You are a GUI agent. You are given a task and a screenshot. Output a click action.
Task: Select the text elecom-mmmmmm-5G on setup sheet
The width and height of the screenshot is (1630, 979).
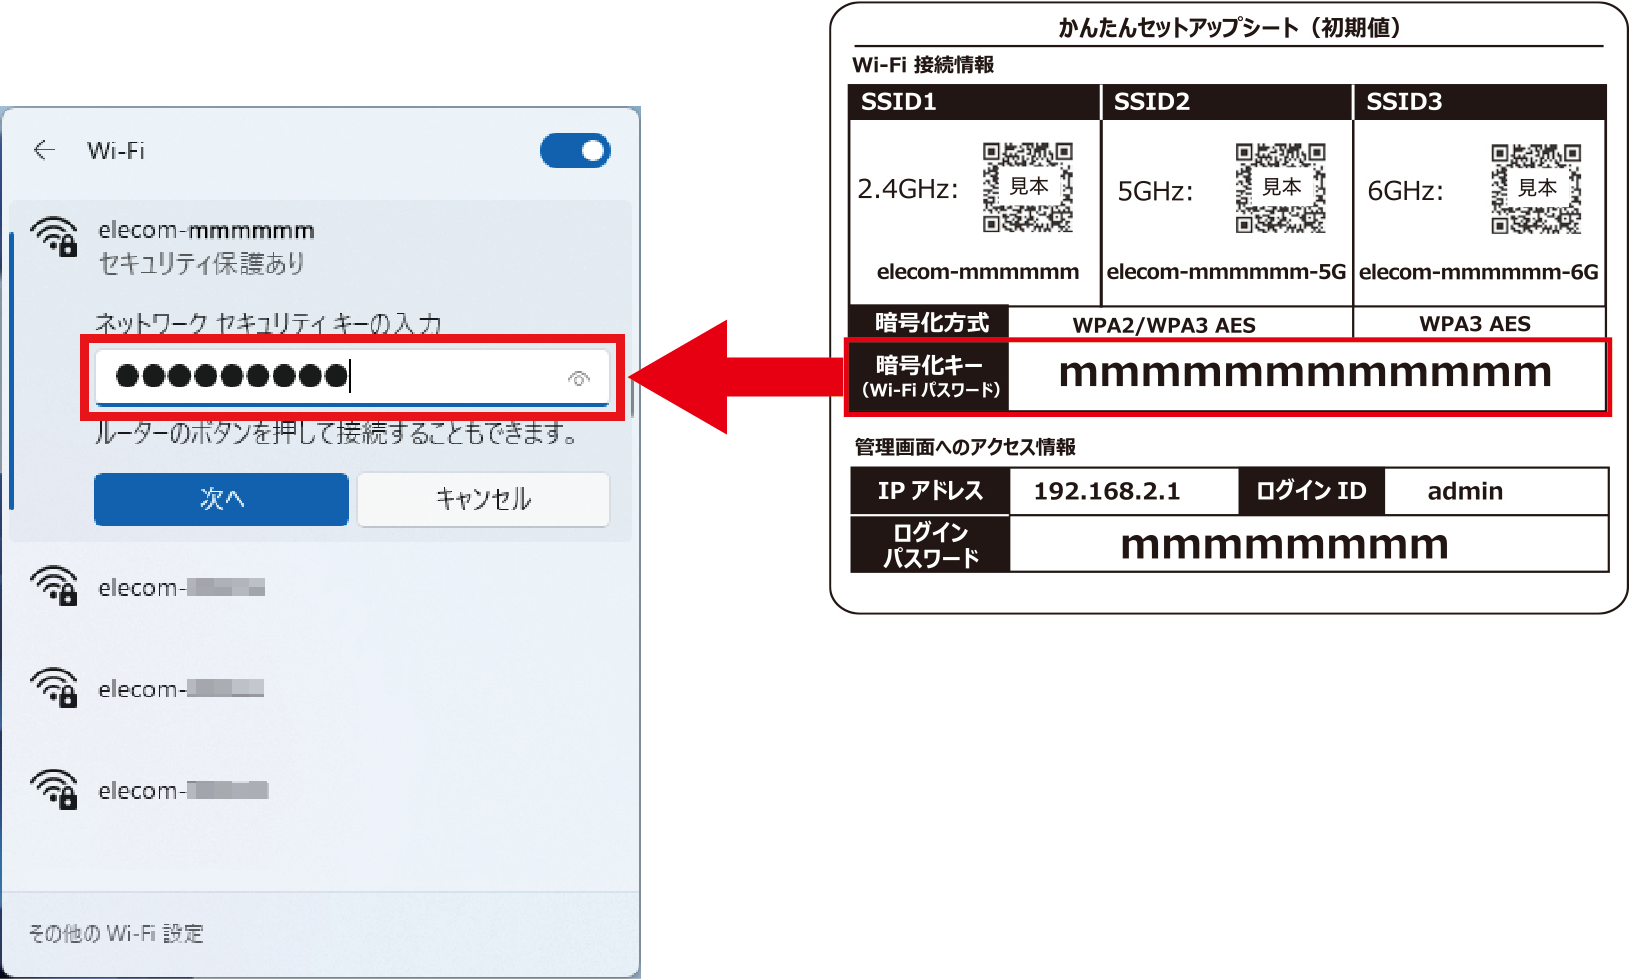point(1226,272)
